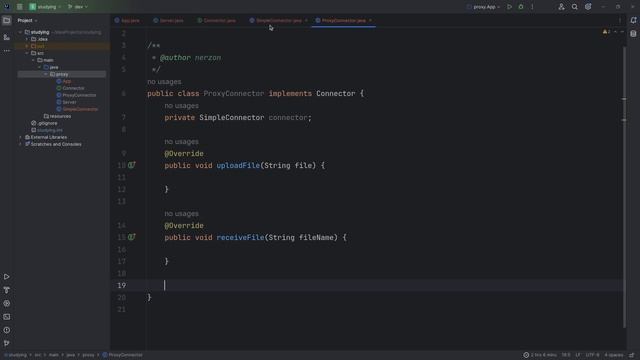Click "no usages" hint above class declaration

point(164,82)
